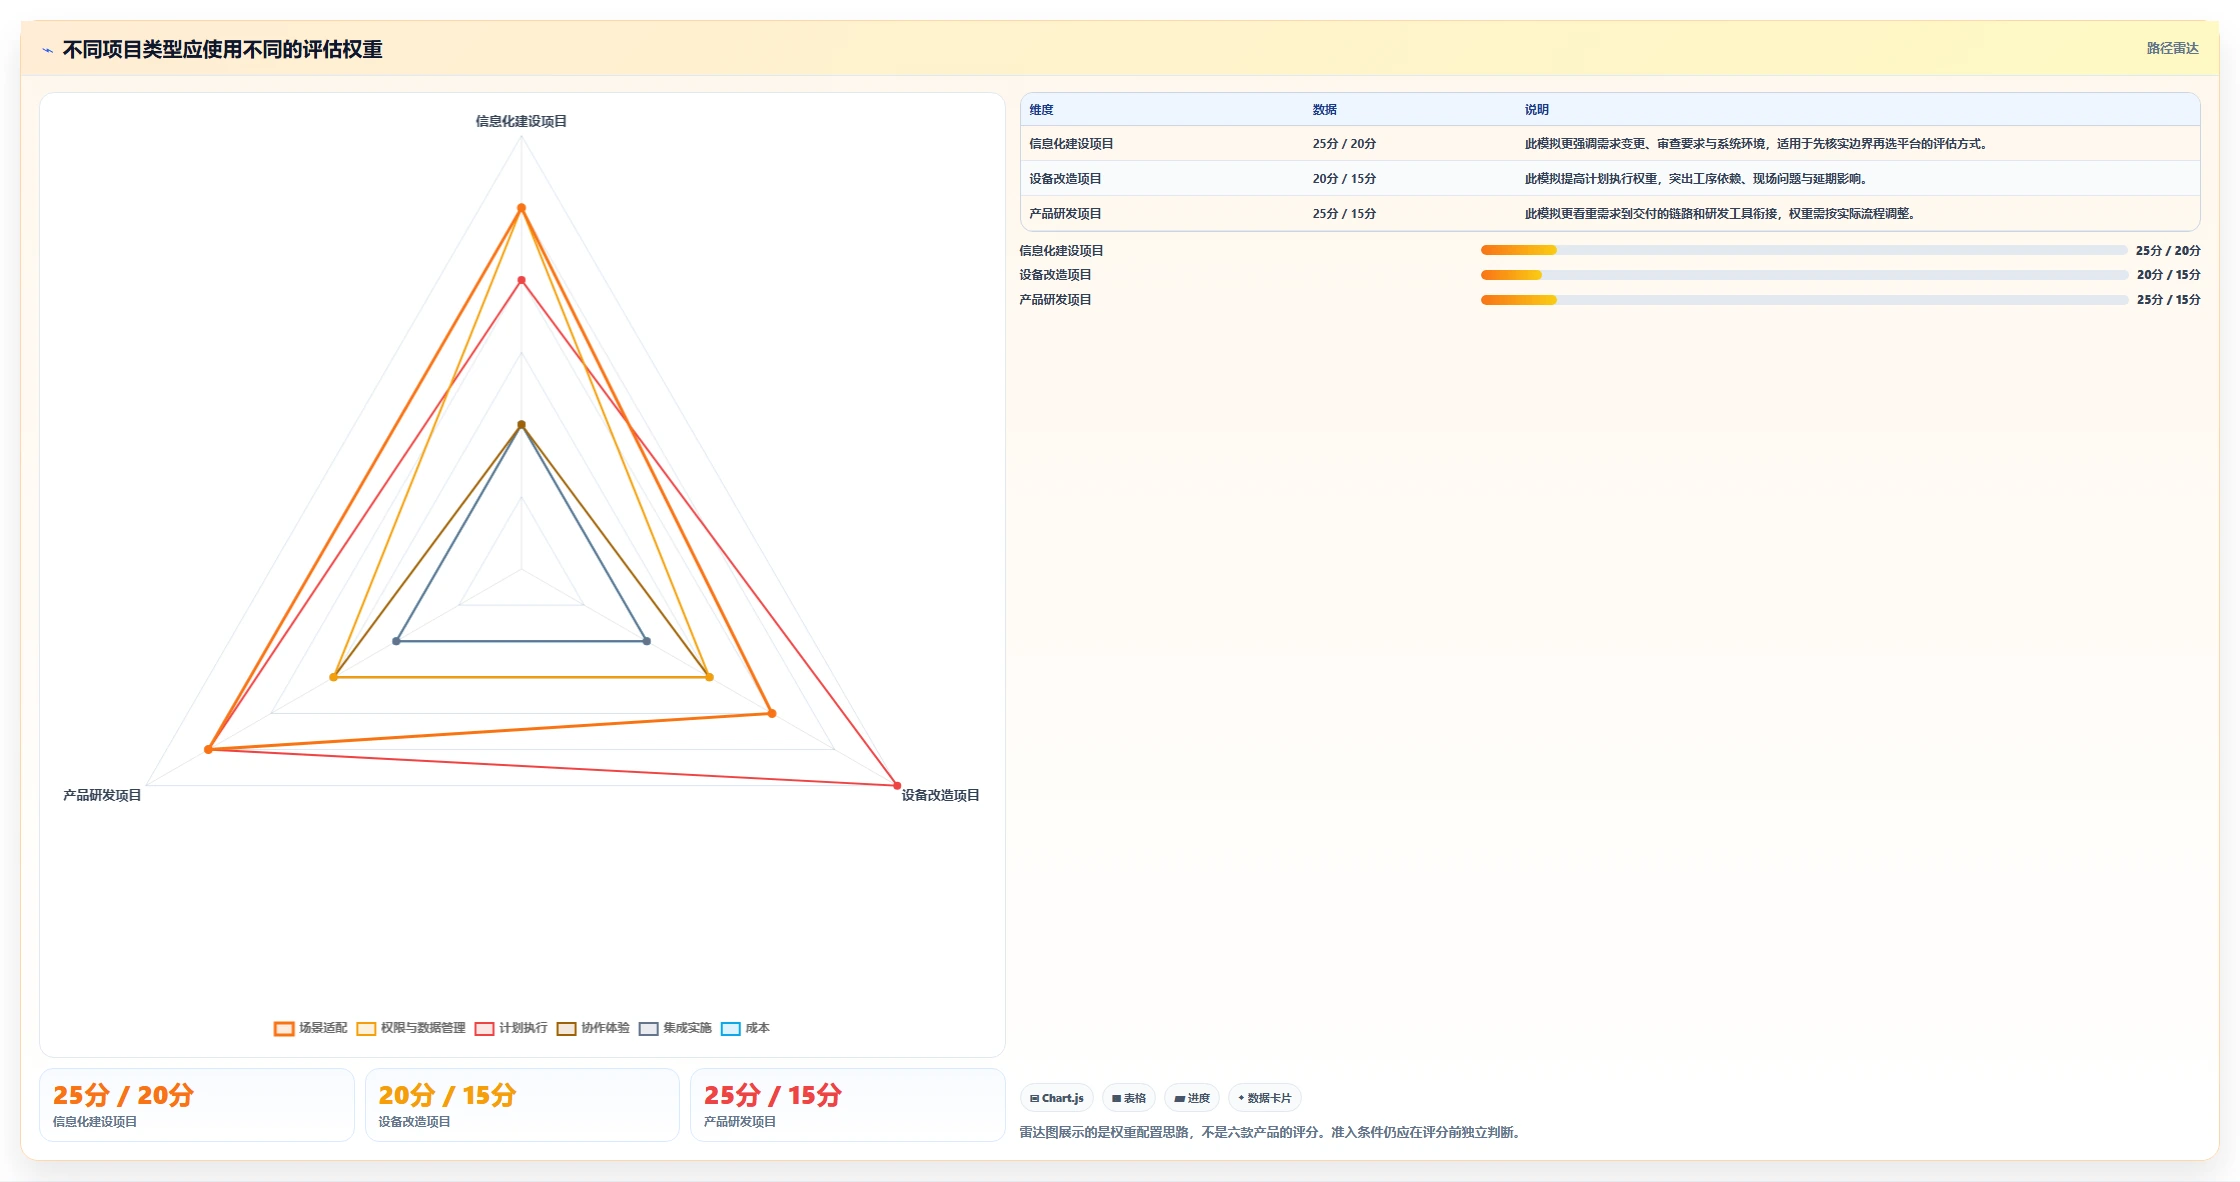Click table cell 20分 / 15分

click(x=1344, y=179)
